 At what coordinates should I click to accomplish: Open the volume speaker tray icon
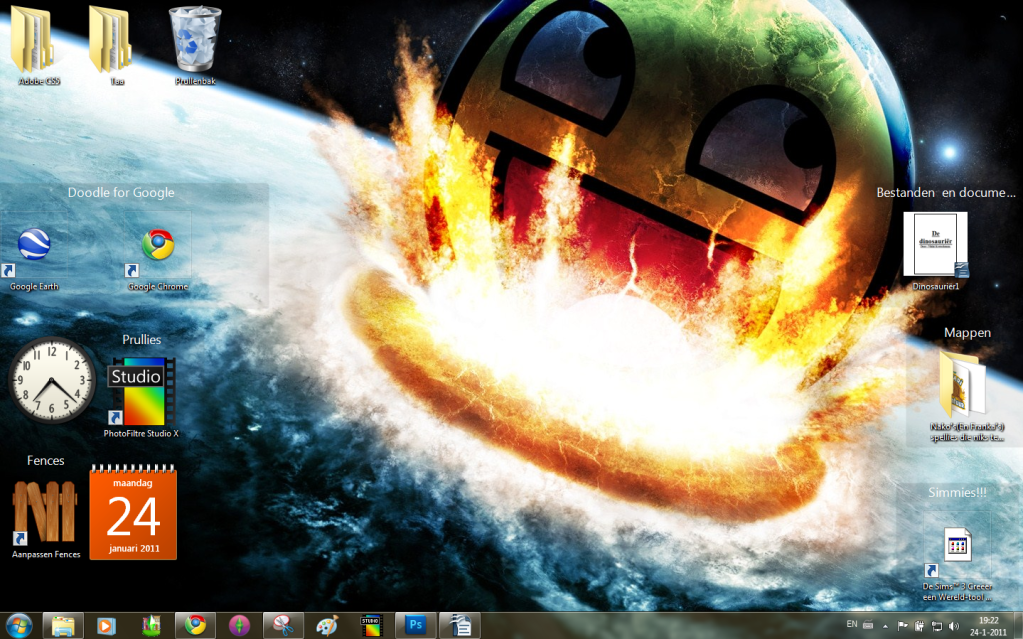point(953,626)
